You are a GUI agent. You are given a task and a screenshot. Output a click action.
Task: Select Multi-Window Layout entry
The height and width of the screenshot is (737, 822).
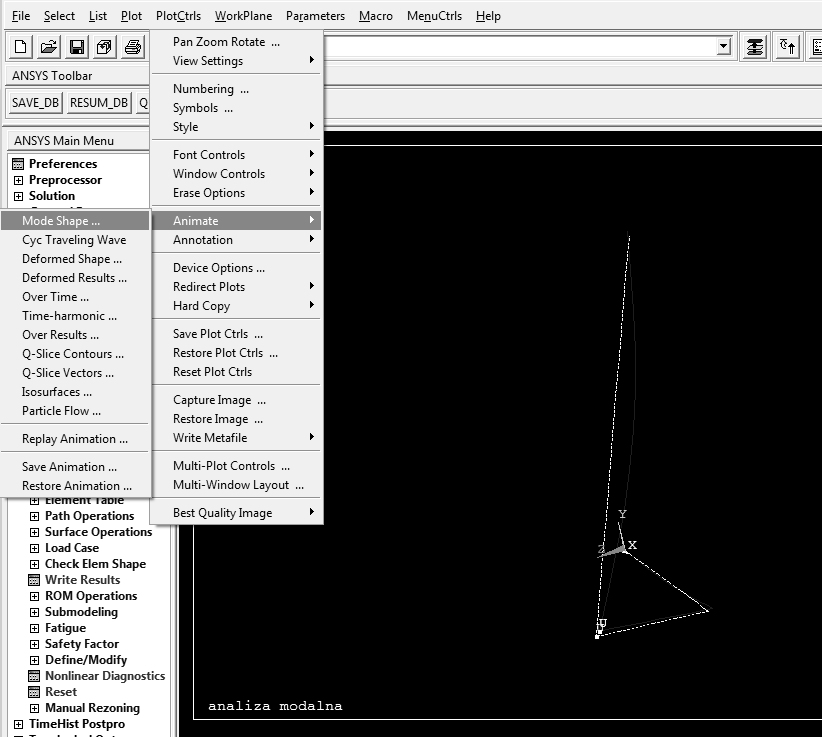tap(236, 485)
